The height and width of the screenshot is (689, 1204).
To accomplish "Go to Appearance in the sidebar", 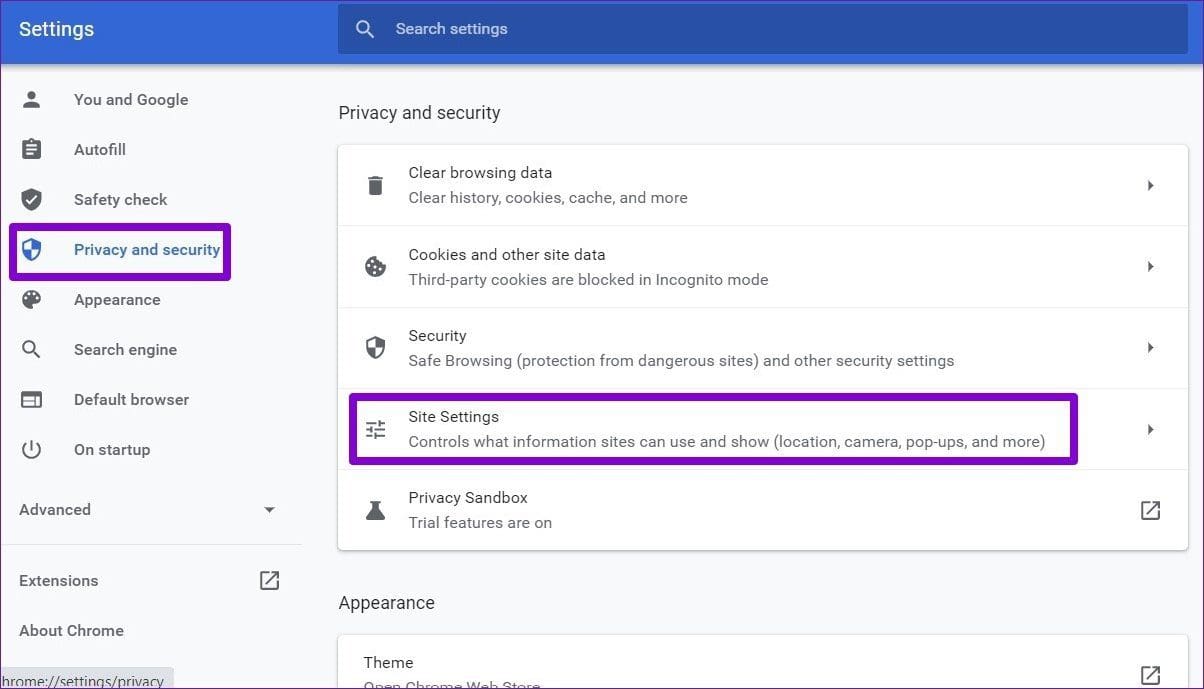I will [117, 299].
